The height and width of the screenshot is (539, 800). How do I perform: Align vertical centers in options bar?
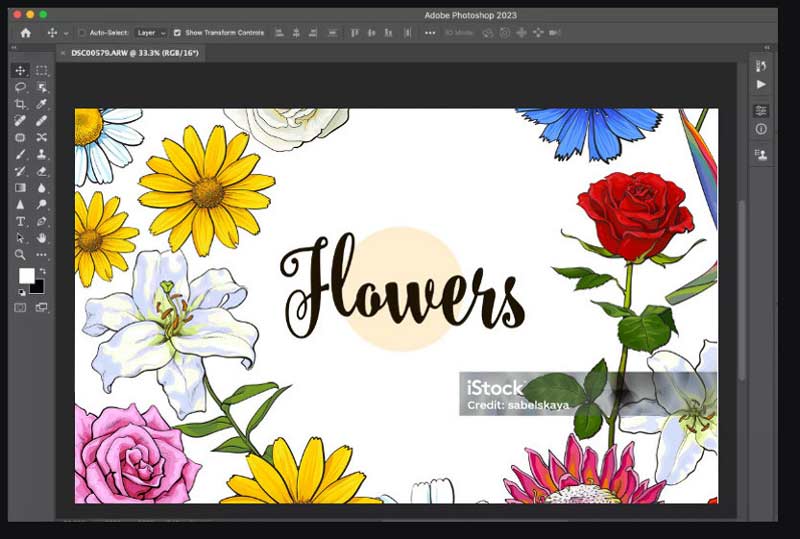[x=371, y=33]
